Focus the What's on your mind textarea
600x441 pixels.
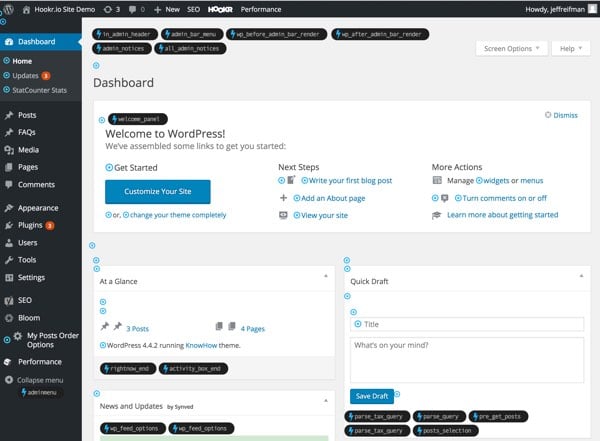click(x=467, y=360)
